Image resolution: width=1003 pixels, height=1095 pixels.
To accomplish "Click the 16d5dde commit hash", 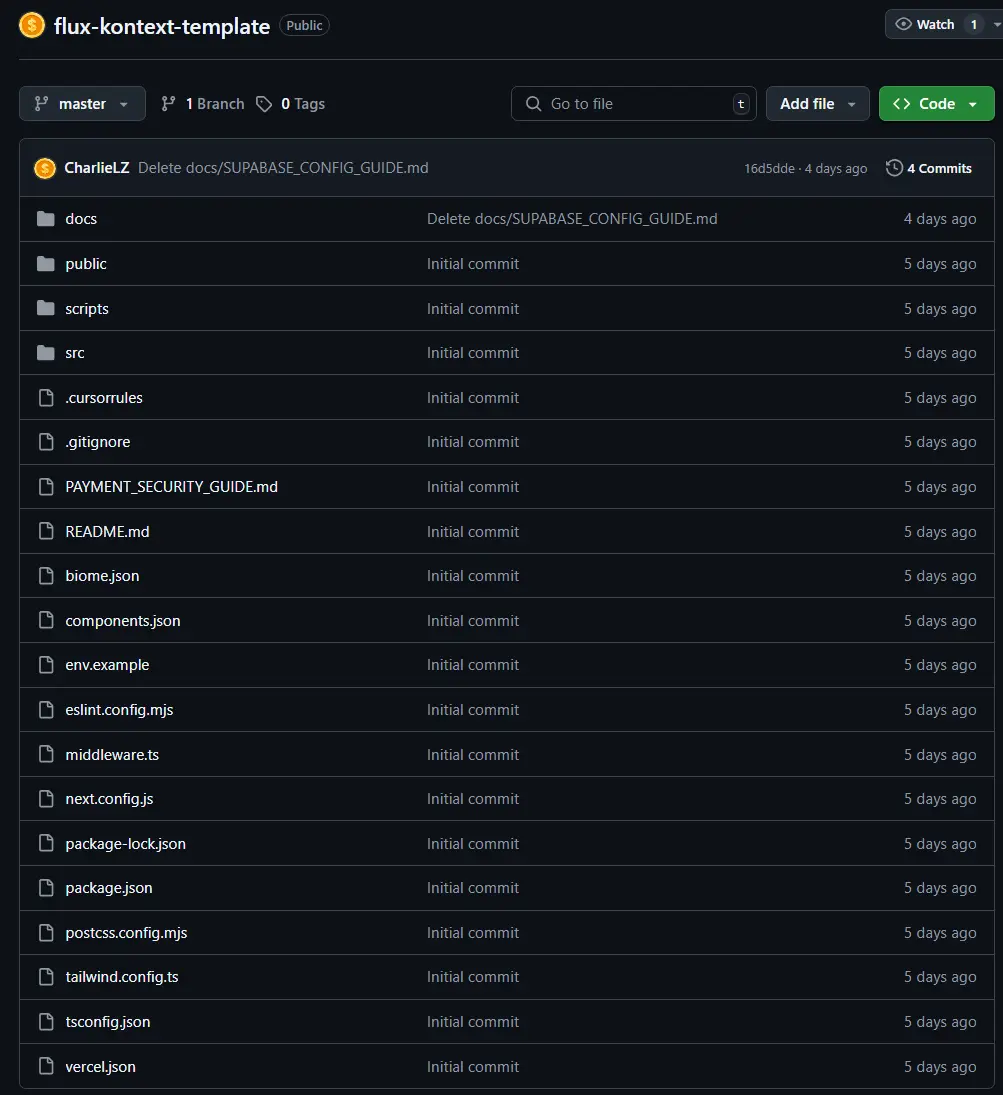I will pos(767,169).
